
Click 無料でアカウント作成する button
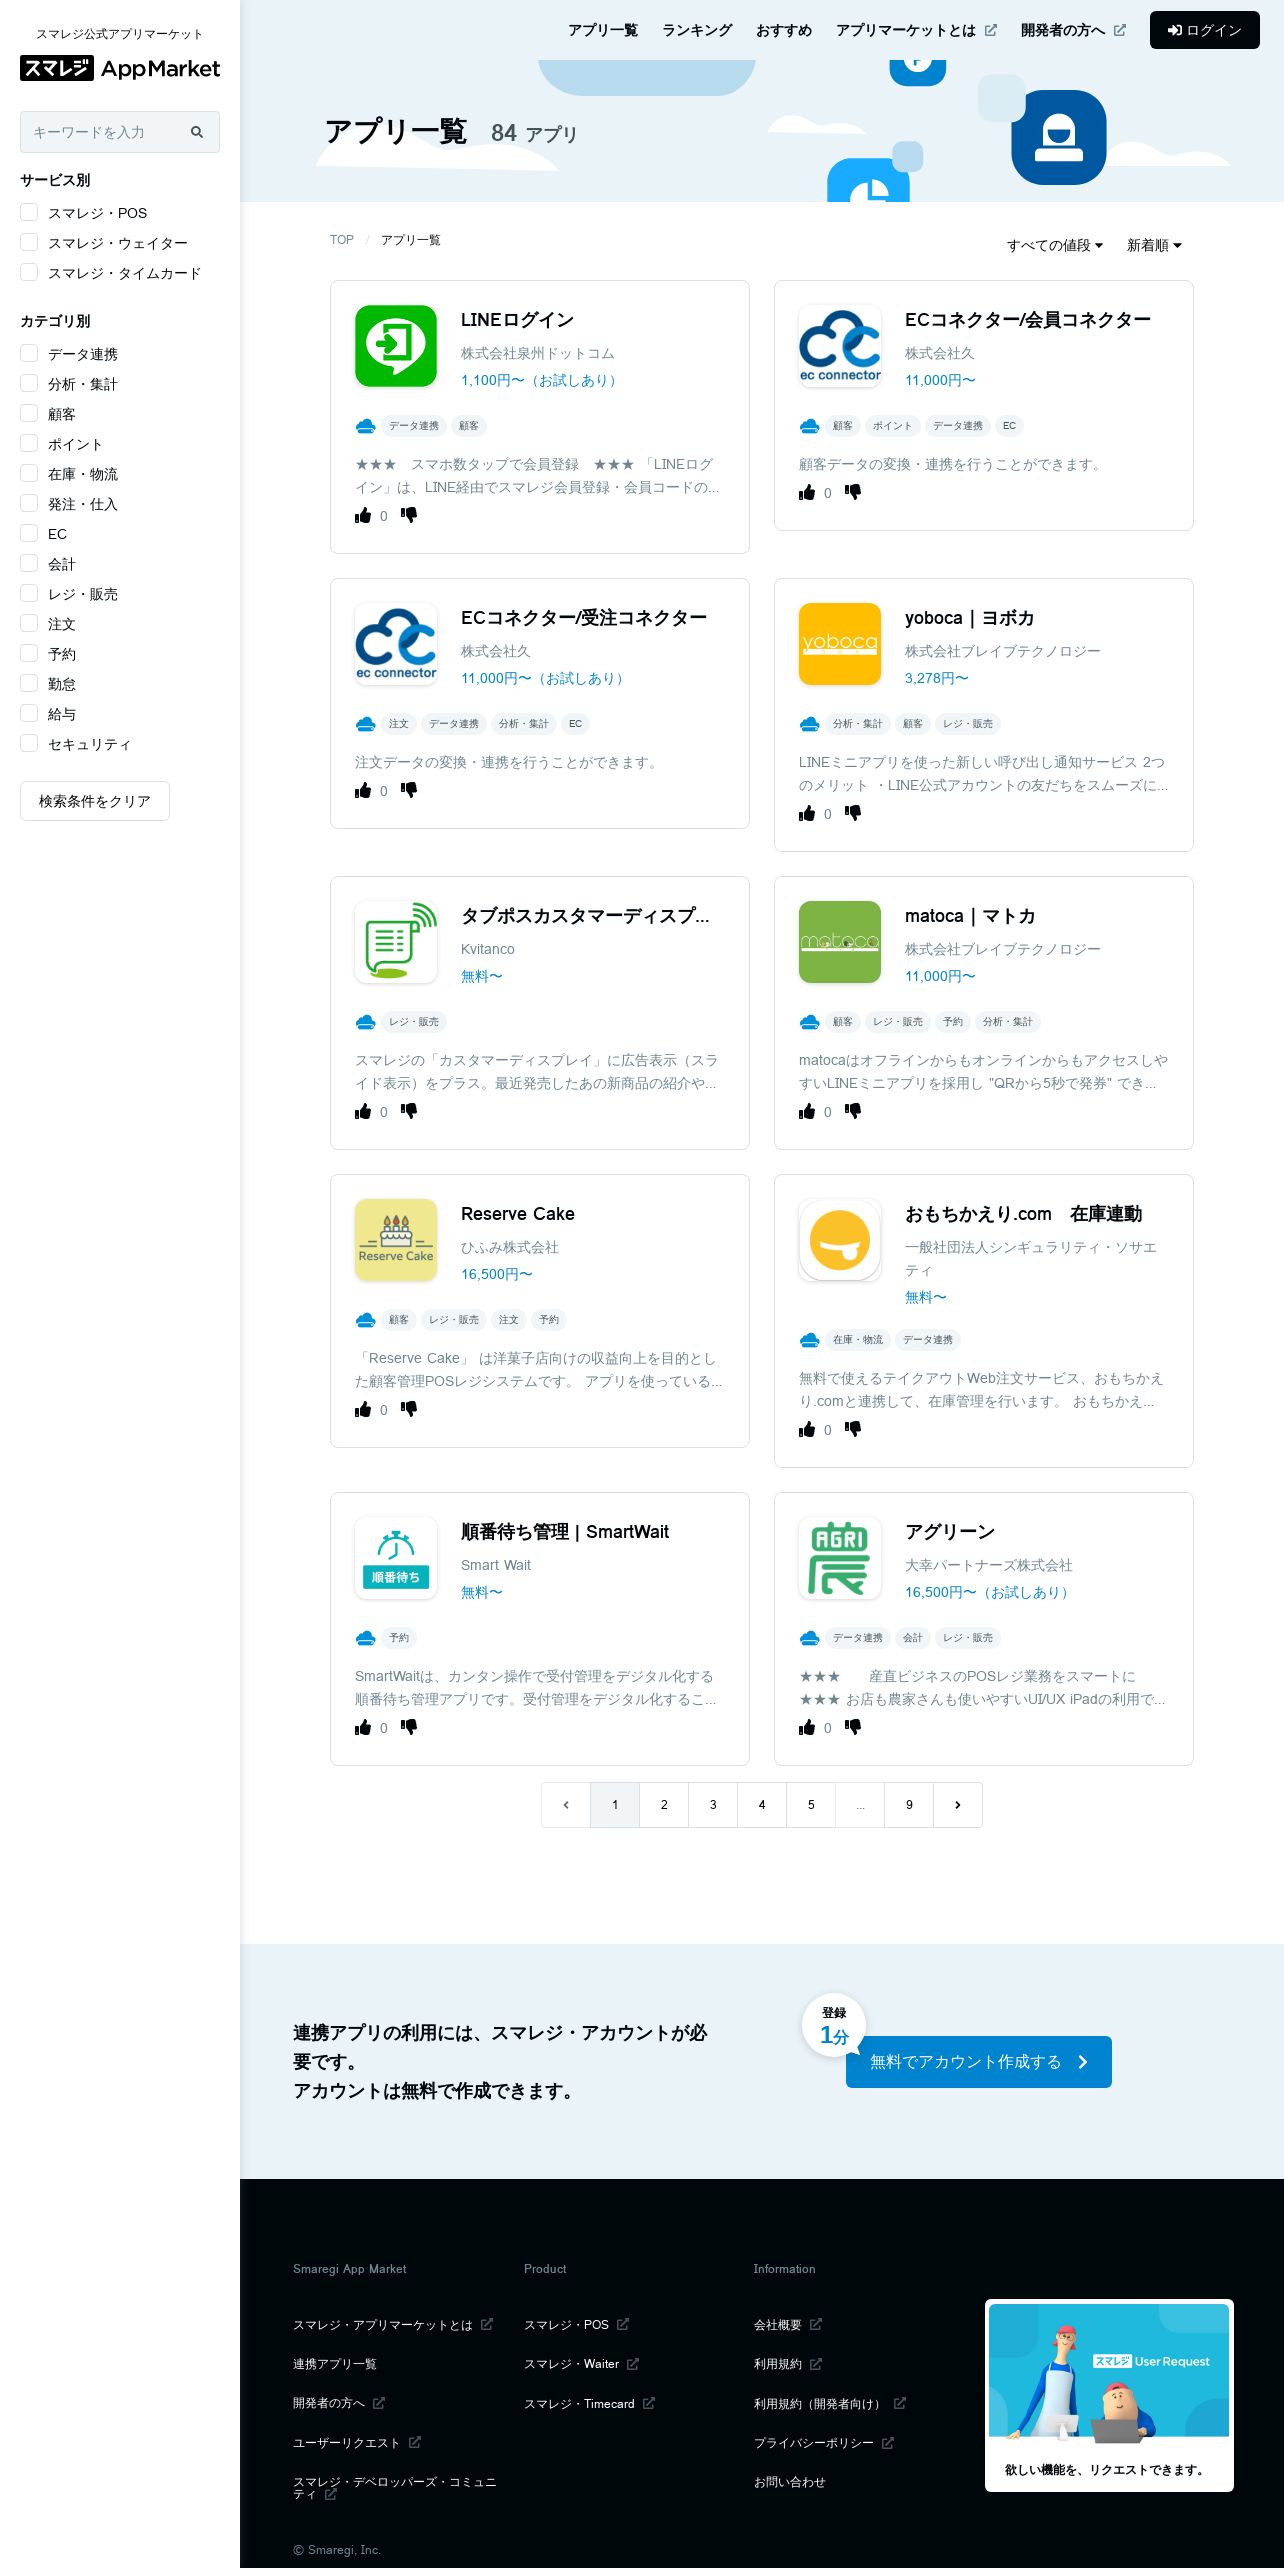click(979, 2062)
